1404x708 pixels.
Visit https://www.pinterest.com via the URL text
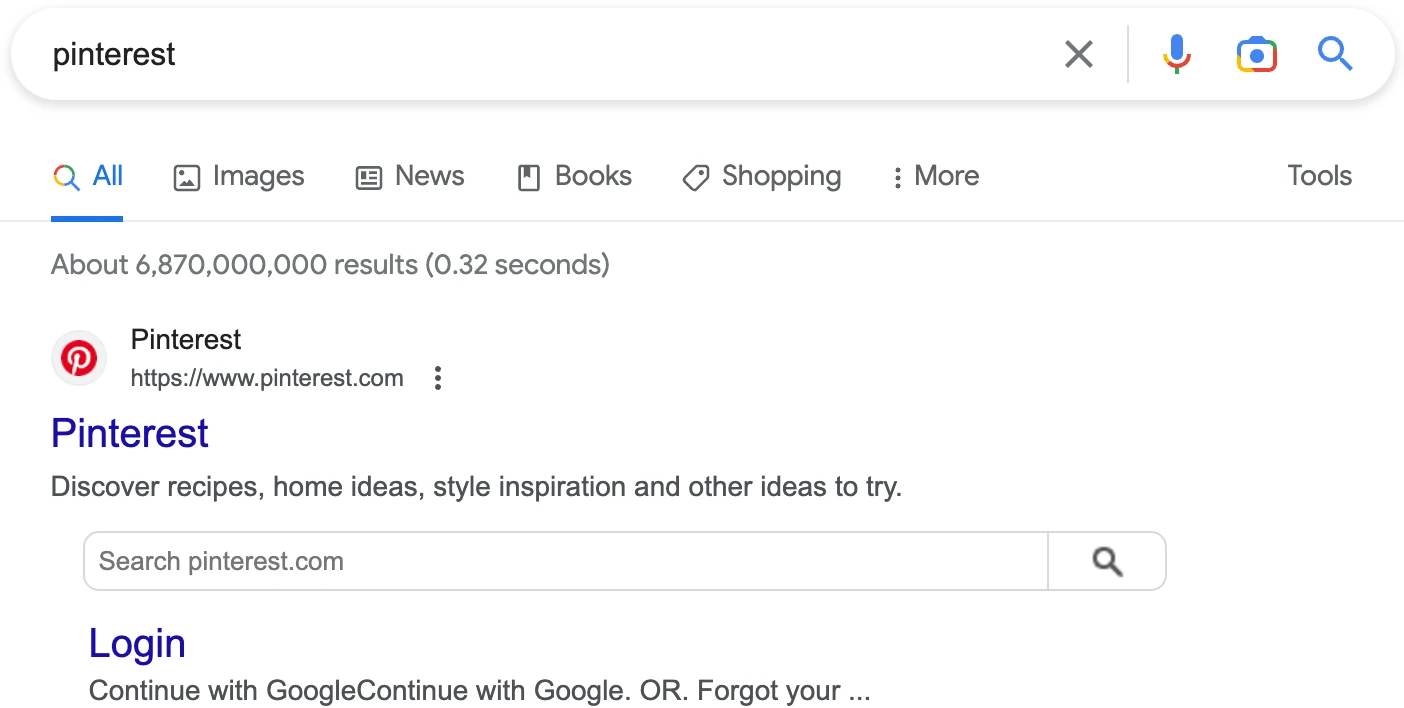[x=266, y=378]
